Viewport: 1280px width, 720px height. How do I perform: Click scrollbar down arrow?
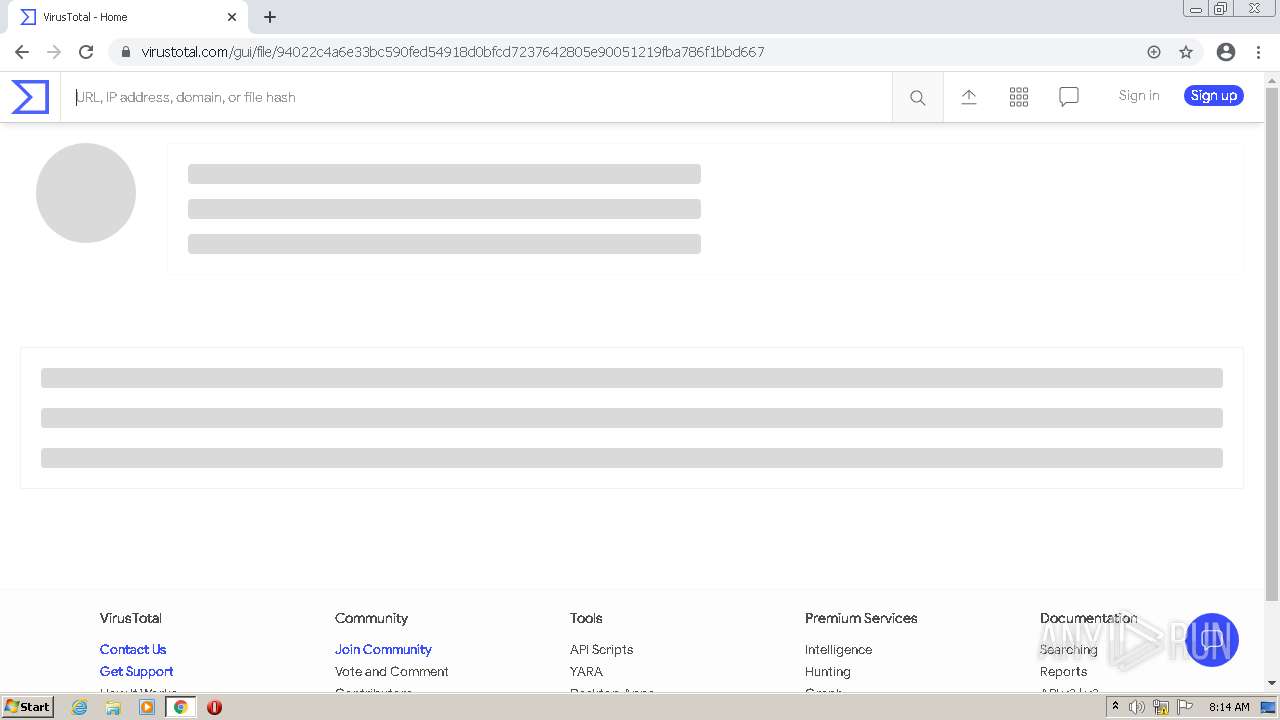pos(1272,683)
